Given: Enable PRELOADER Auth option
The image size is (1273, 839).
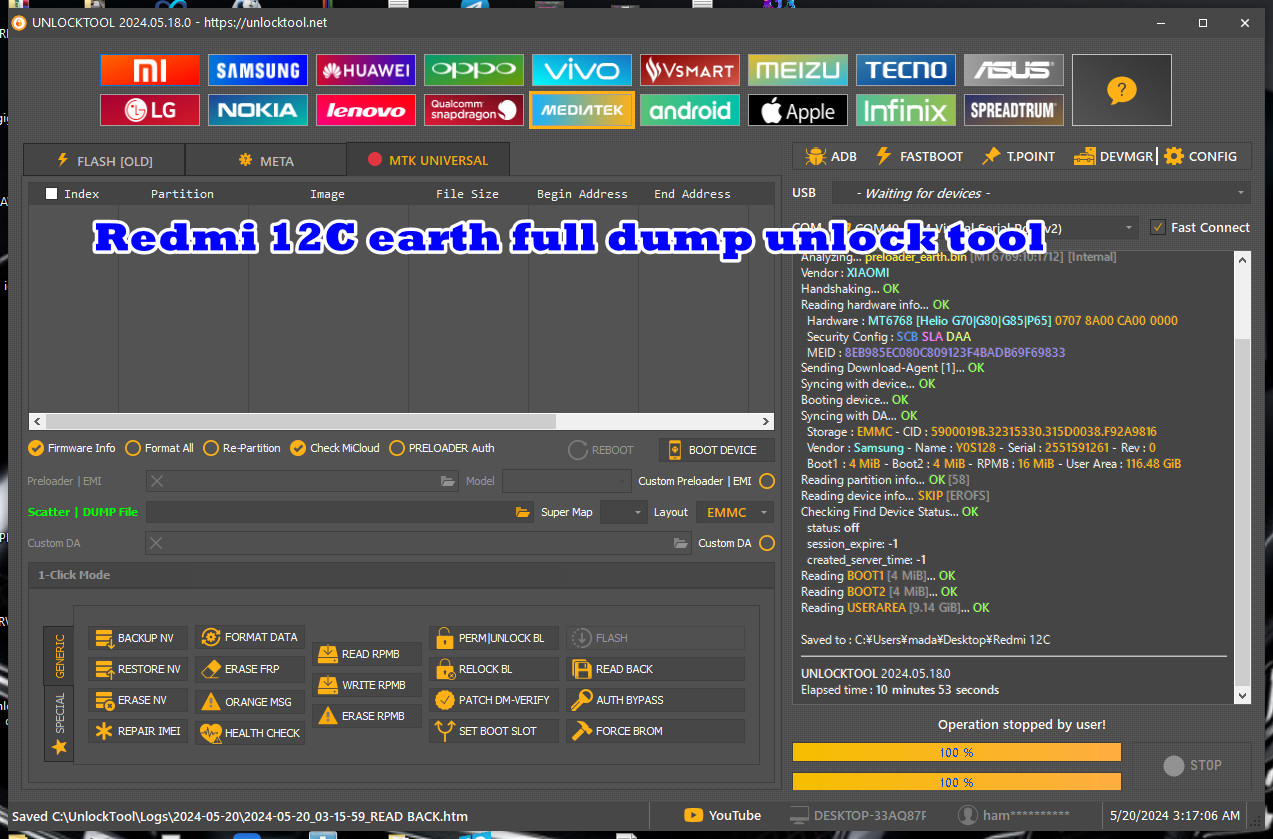Looking at the screenshot, I should [x=442, y=448].
